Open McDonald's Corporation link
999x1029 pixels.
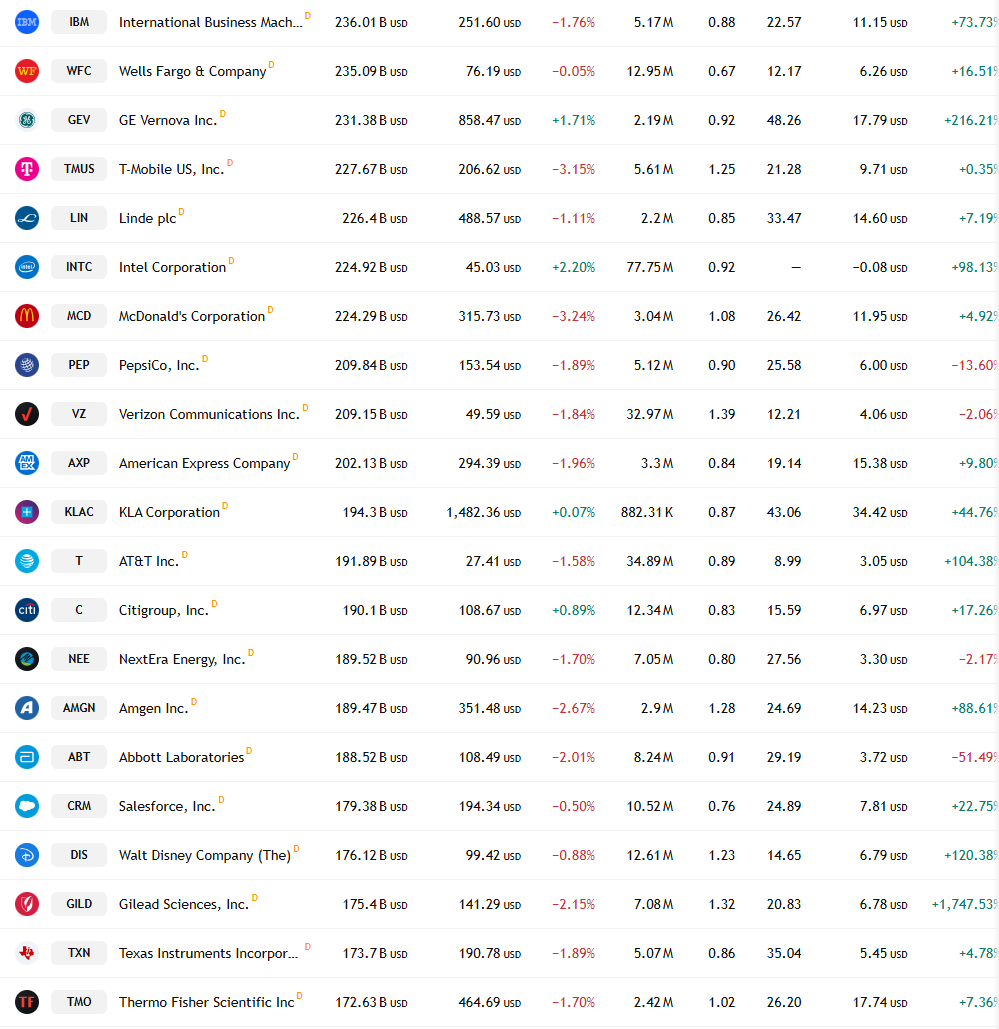(192, 316)
